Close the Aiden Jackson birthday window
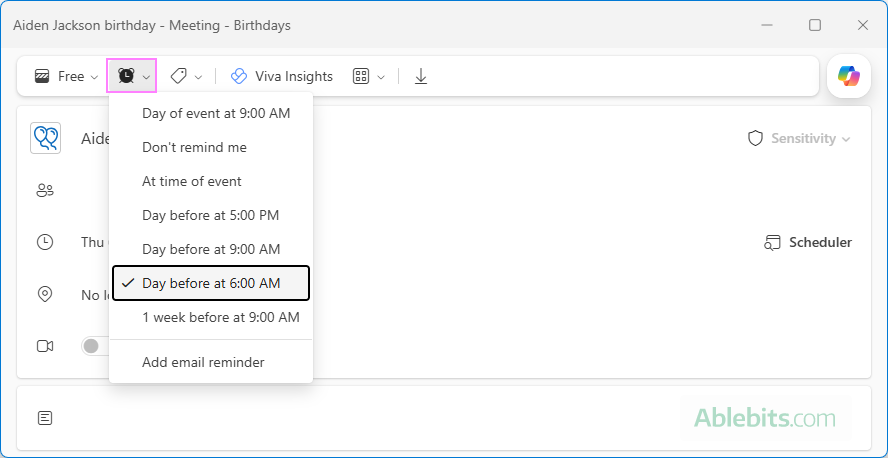888x458 pixels. pos(863,25)
